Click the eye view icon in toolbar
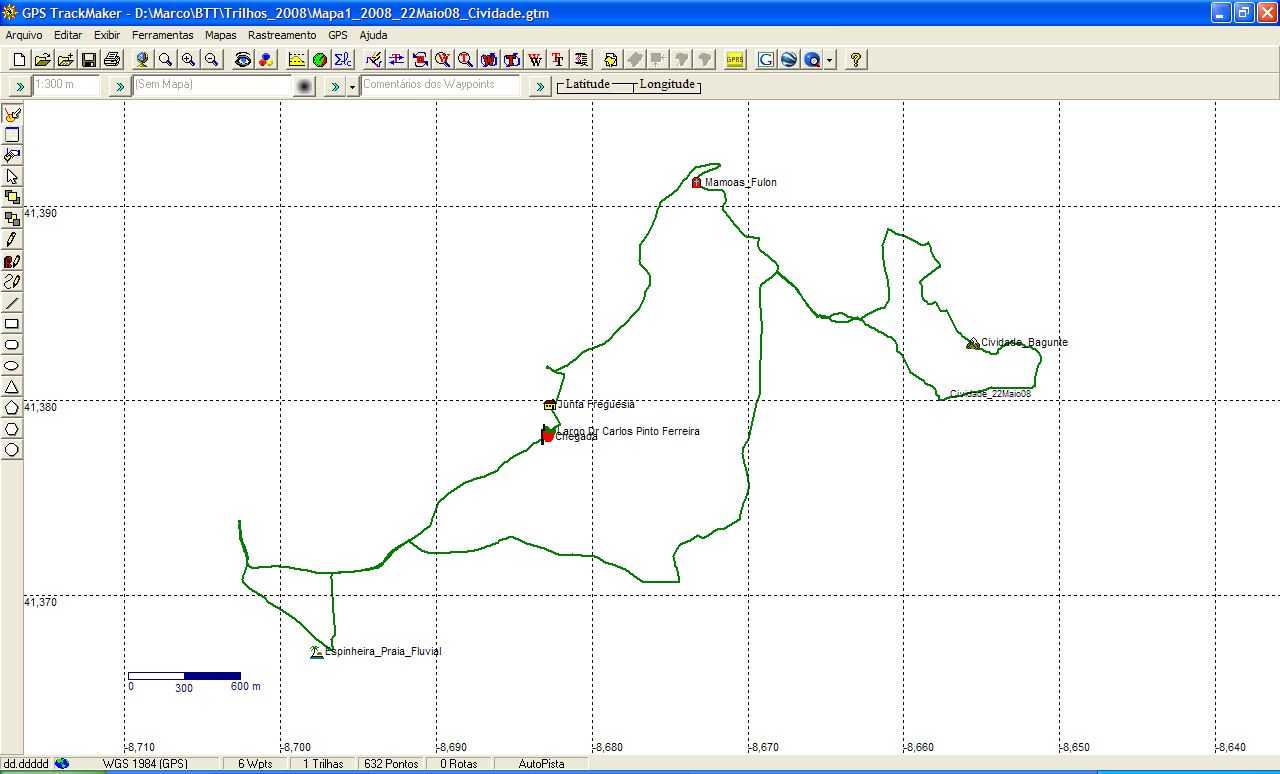The width and height of the screenshot is (1280, 774). (243, 59)
